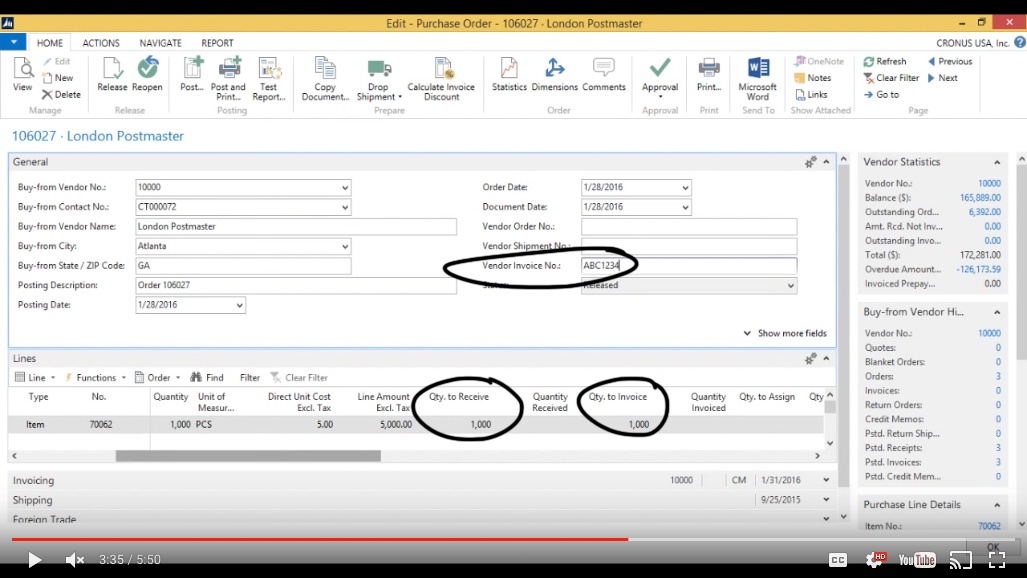Screen dimensions: 1027x578
Task: Open OneNote attachment
Action: [819, 61]
